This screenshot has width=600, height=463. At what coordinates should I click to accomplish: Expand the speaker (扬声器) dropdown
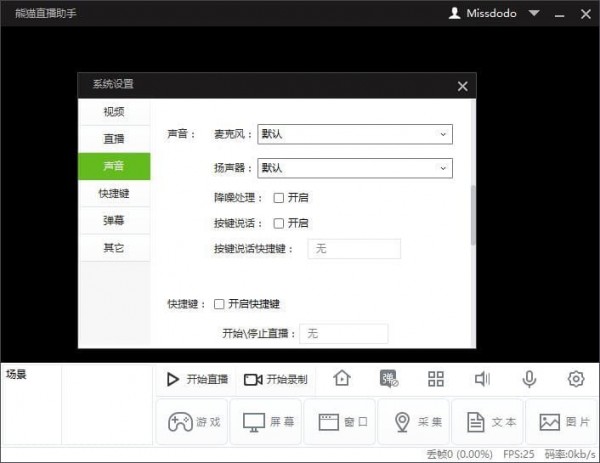354,168
